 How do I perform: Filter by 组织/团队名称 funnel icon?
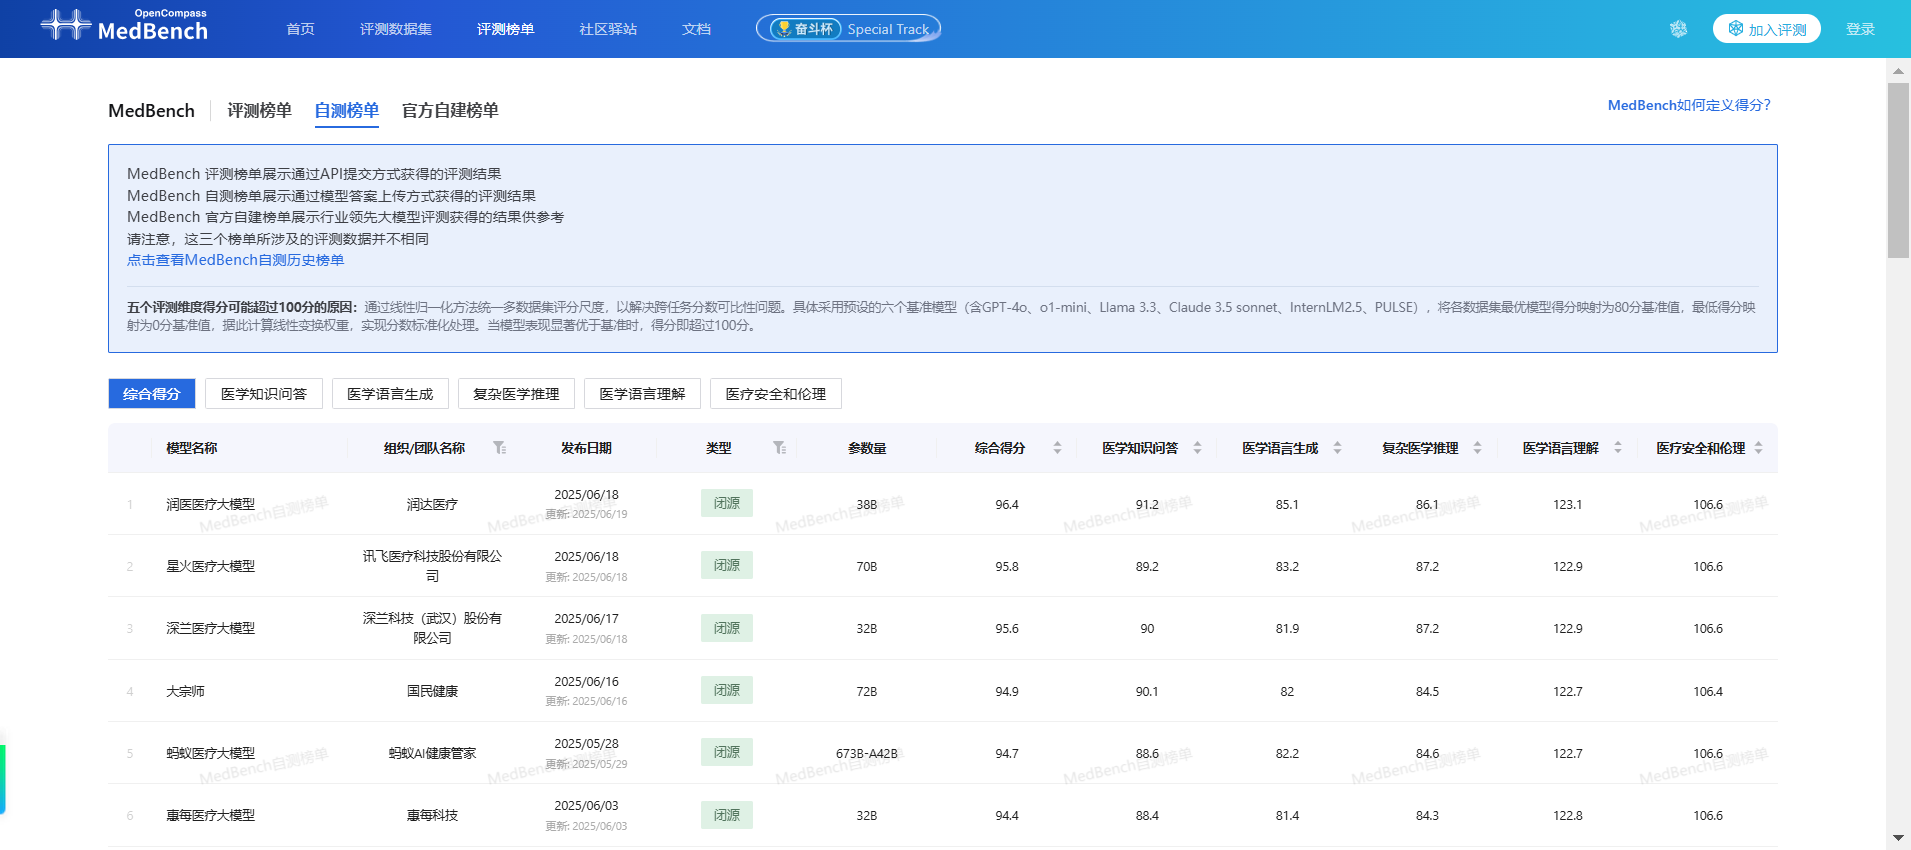499,448
